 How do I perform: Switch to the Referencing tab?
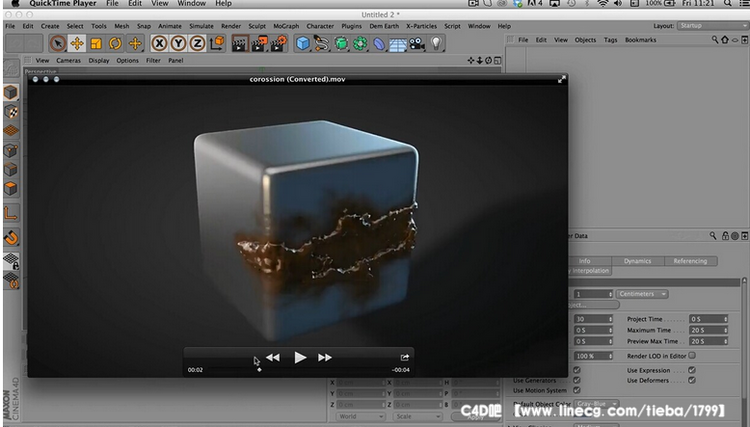coord(690,261)
